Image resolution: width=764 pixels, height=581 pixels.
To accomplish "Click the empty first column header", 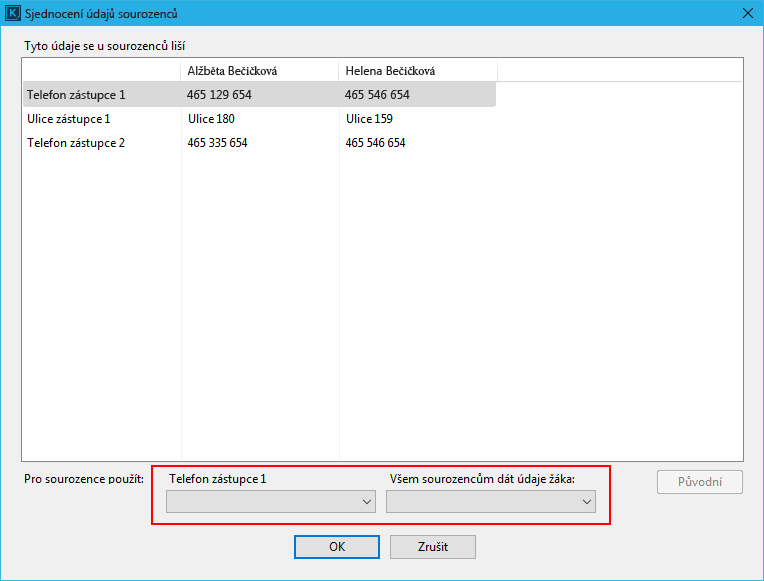I will tap(101, 71).
